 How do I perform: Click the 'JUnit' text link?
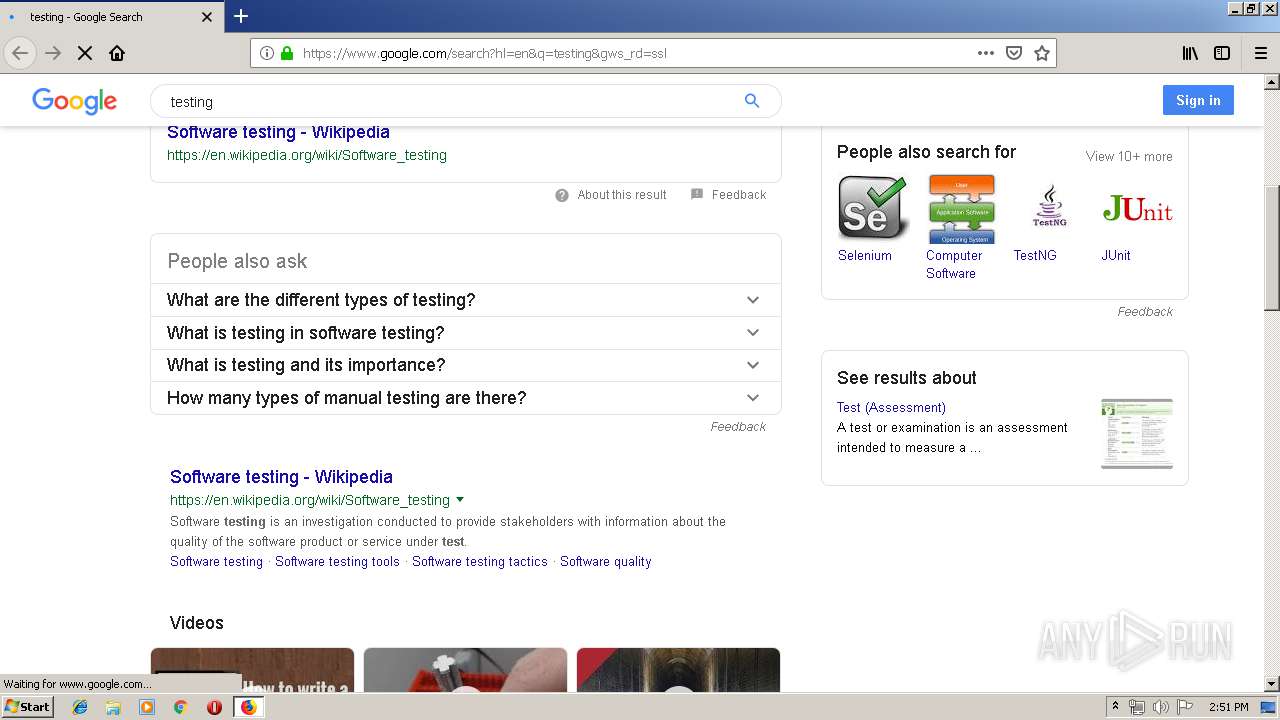[1116, 256]
